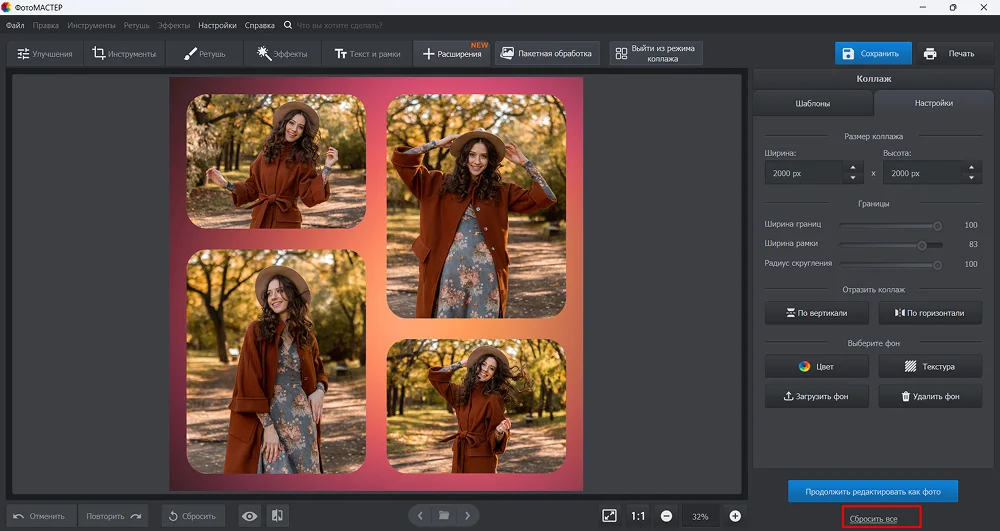Open the folder browser icon

point(444,516)
